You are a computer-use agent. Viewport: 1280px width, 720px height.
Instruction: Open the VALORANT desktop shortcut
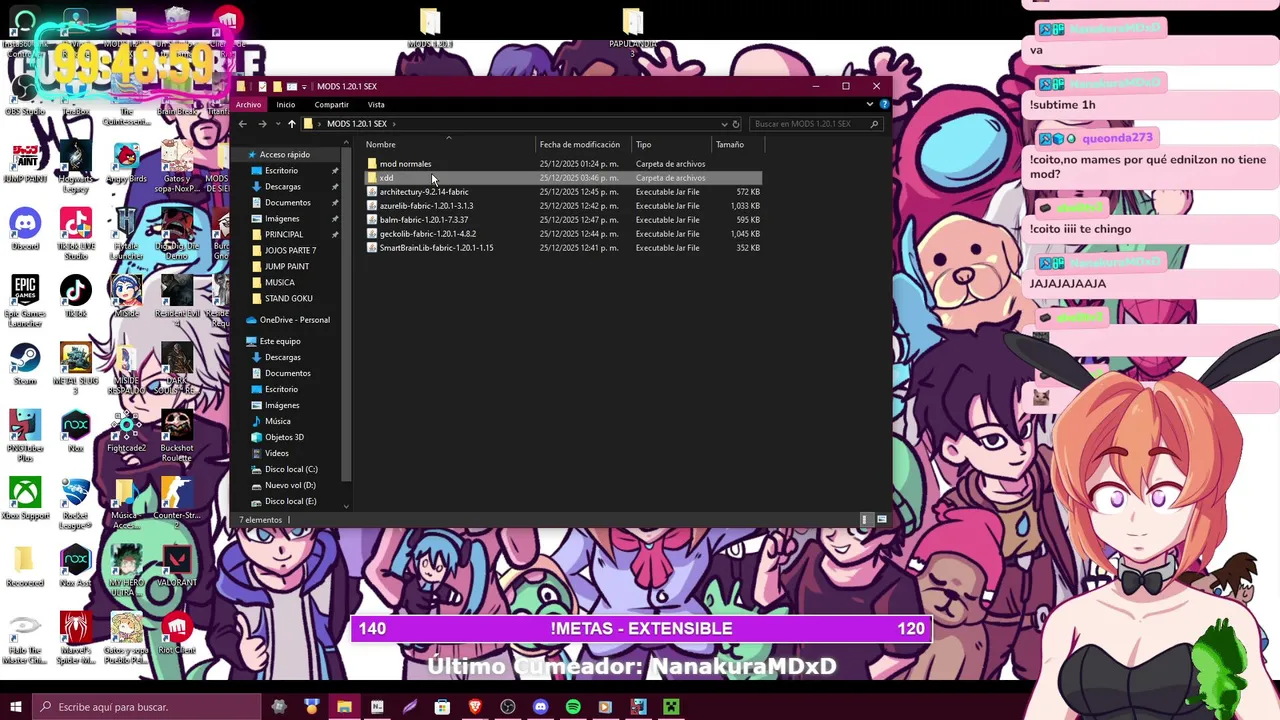point(176,566)
